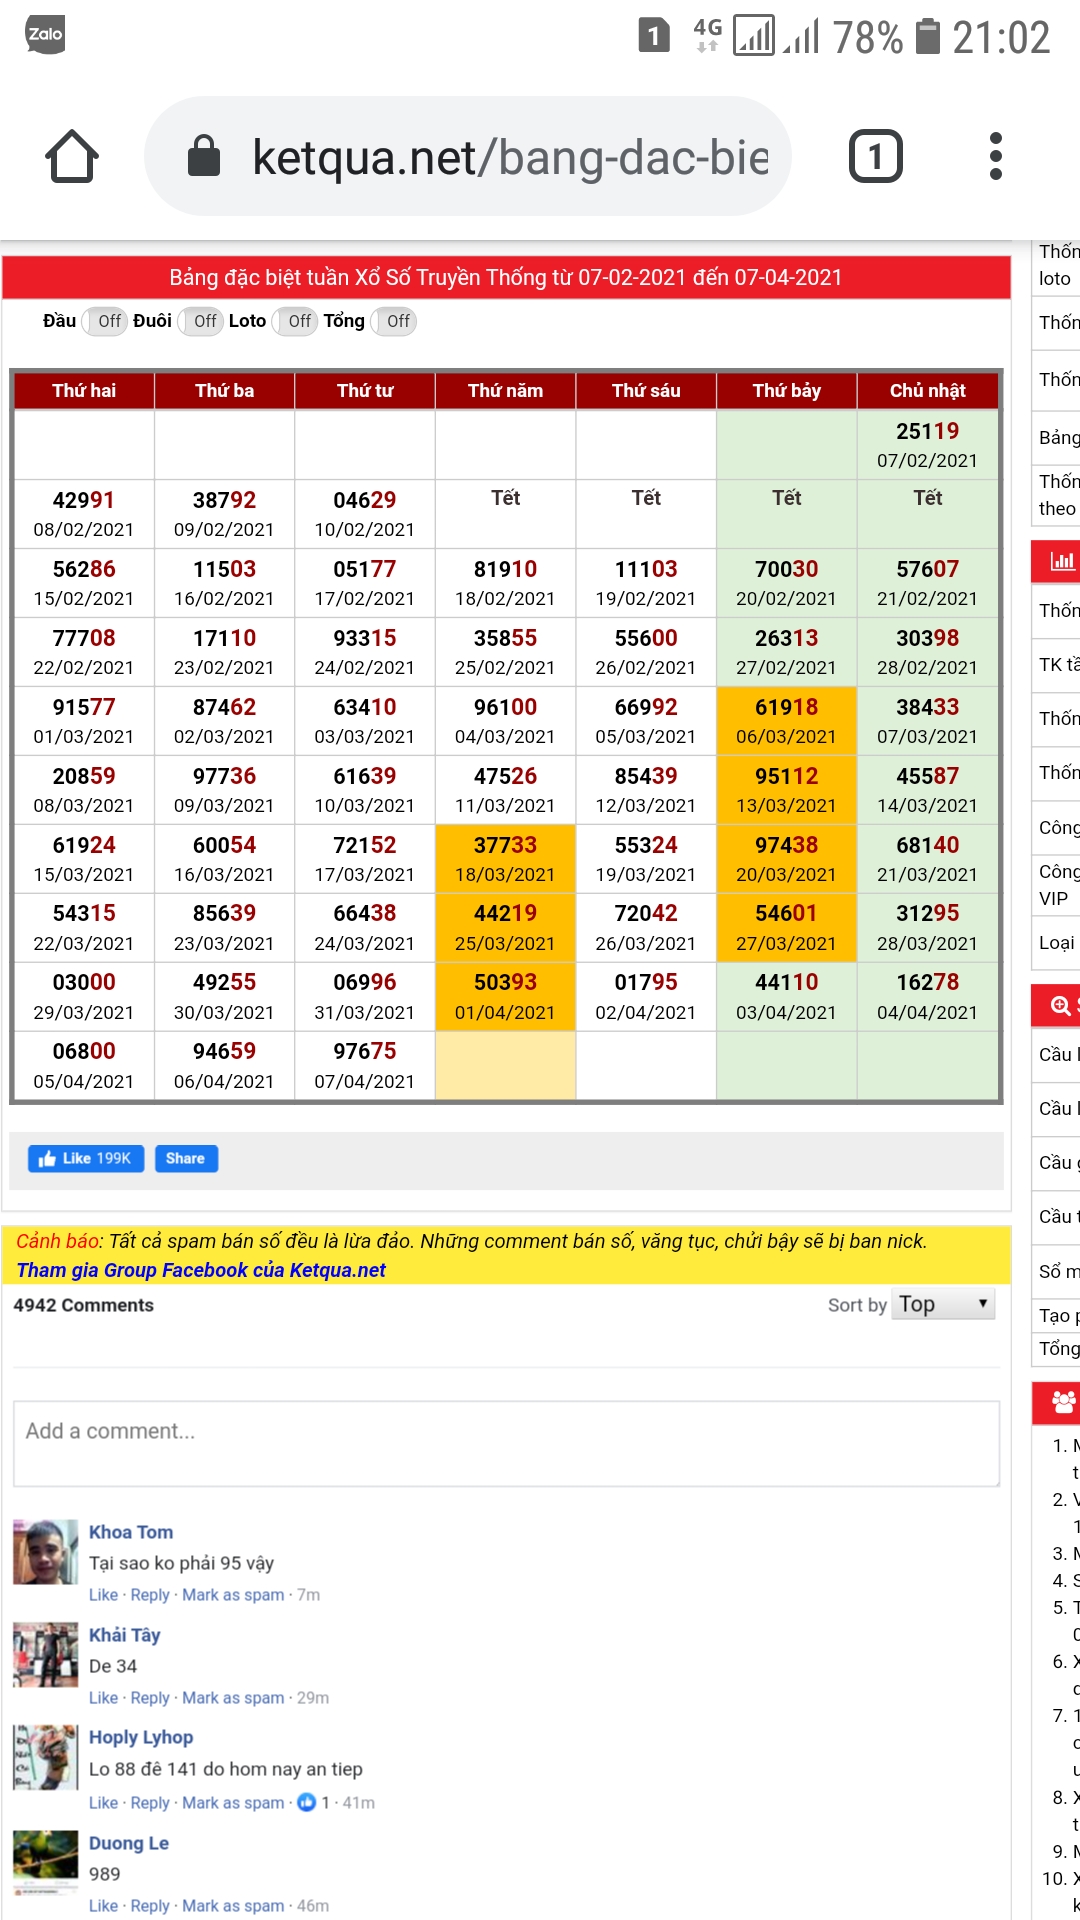The height and width of the screenshot is (1920, 1080).
Task: Click the red bar chart sidebar icon
Action: [x=1061, y=562]
